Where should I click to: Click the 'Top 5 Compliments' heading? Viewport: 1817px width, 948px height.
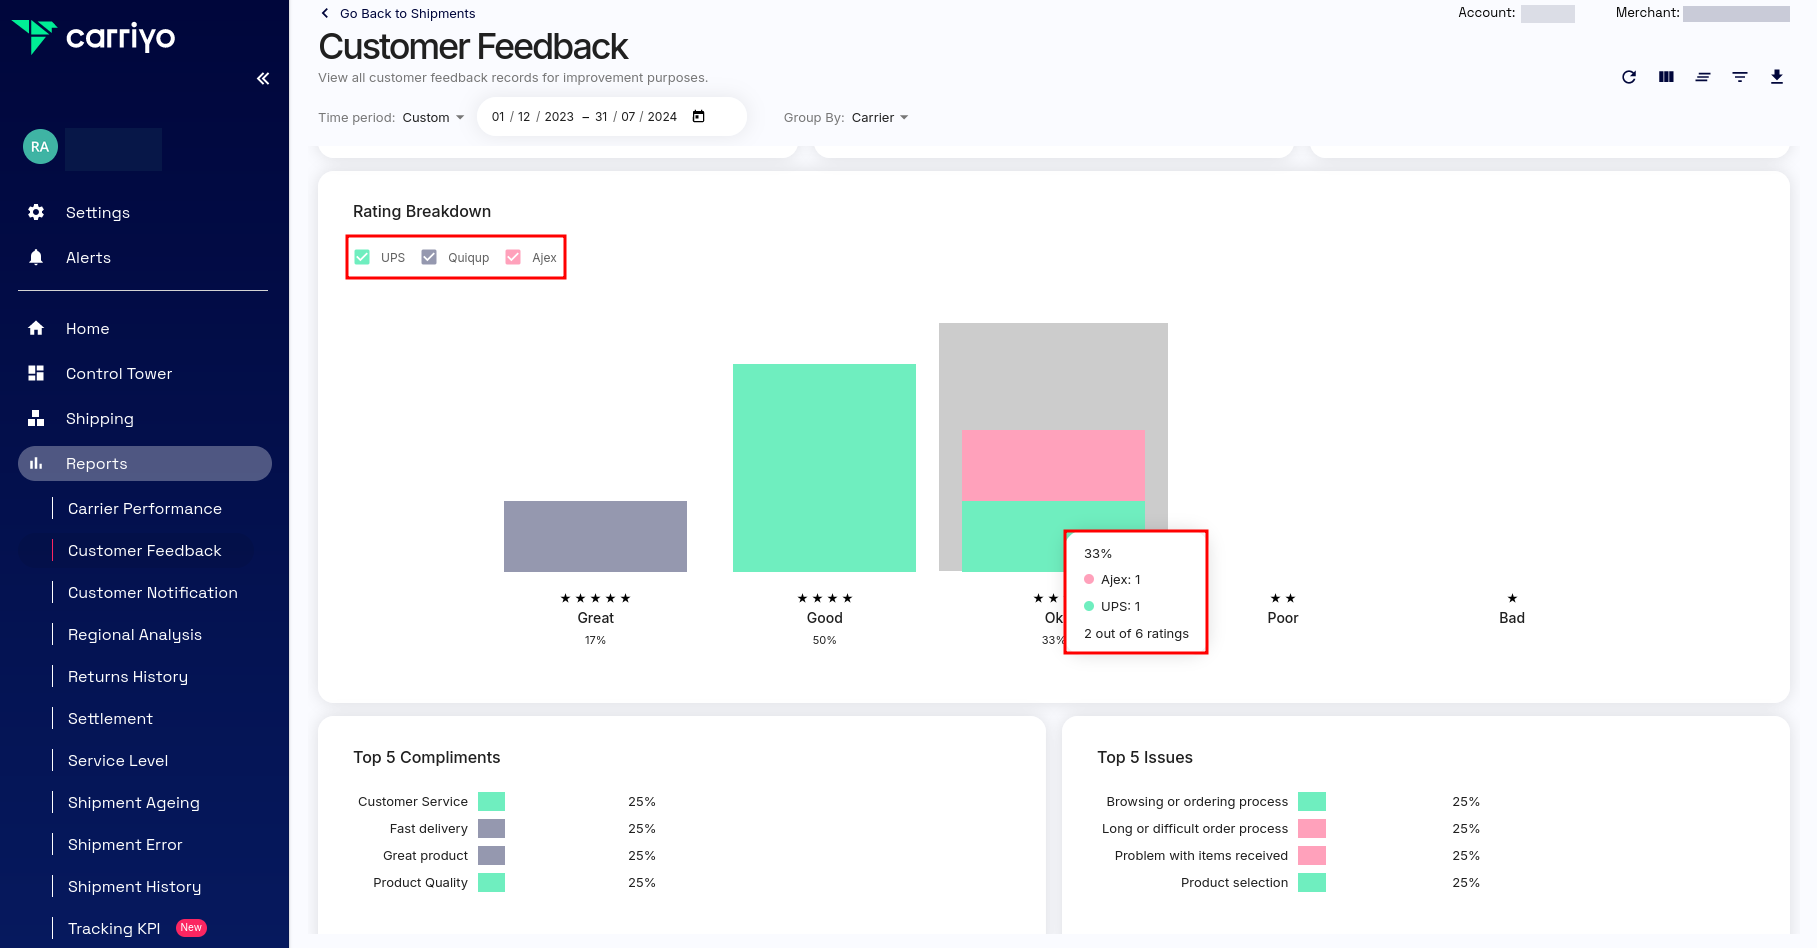click(426, 757)
